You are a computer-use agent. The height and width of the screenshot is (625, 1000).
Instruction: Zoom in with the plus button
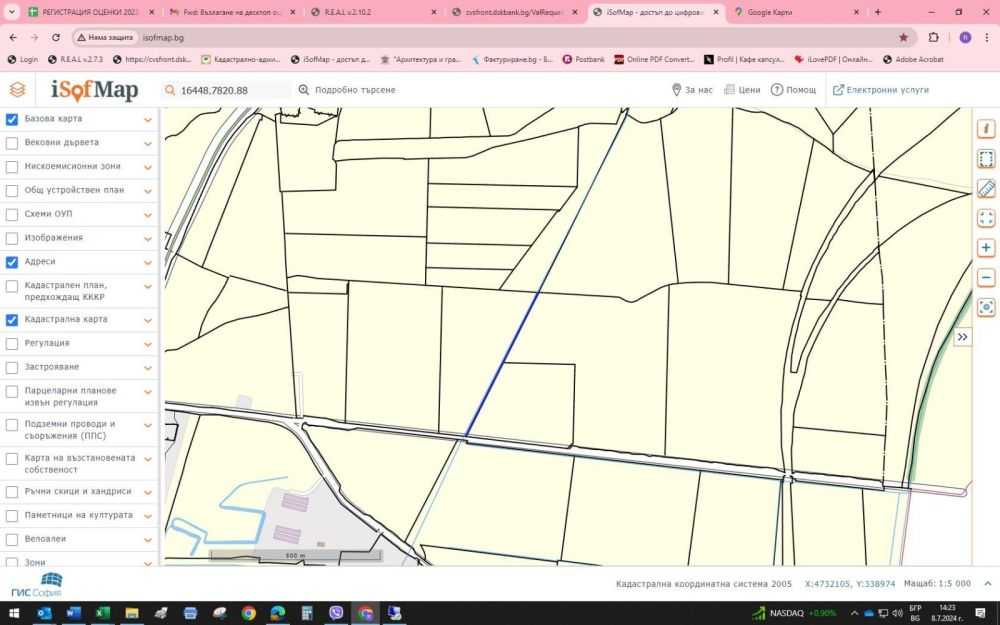point(986,248)
